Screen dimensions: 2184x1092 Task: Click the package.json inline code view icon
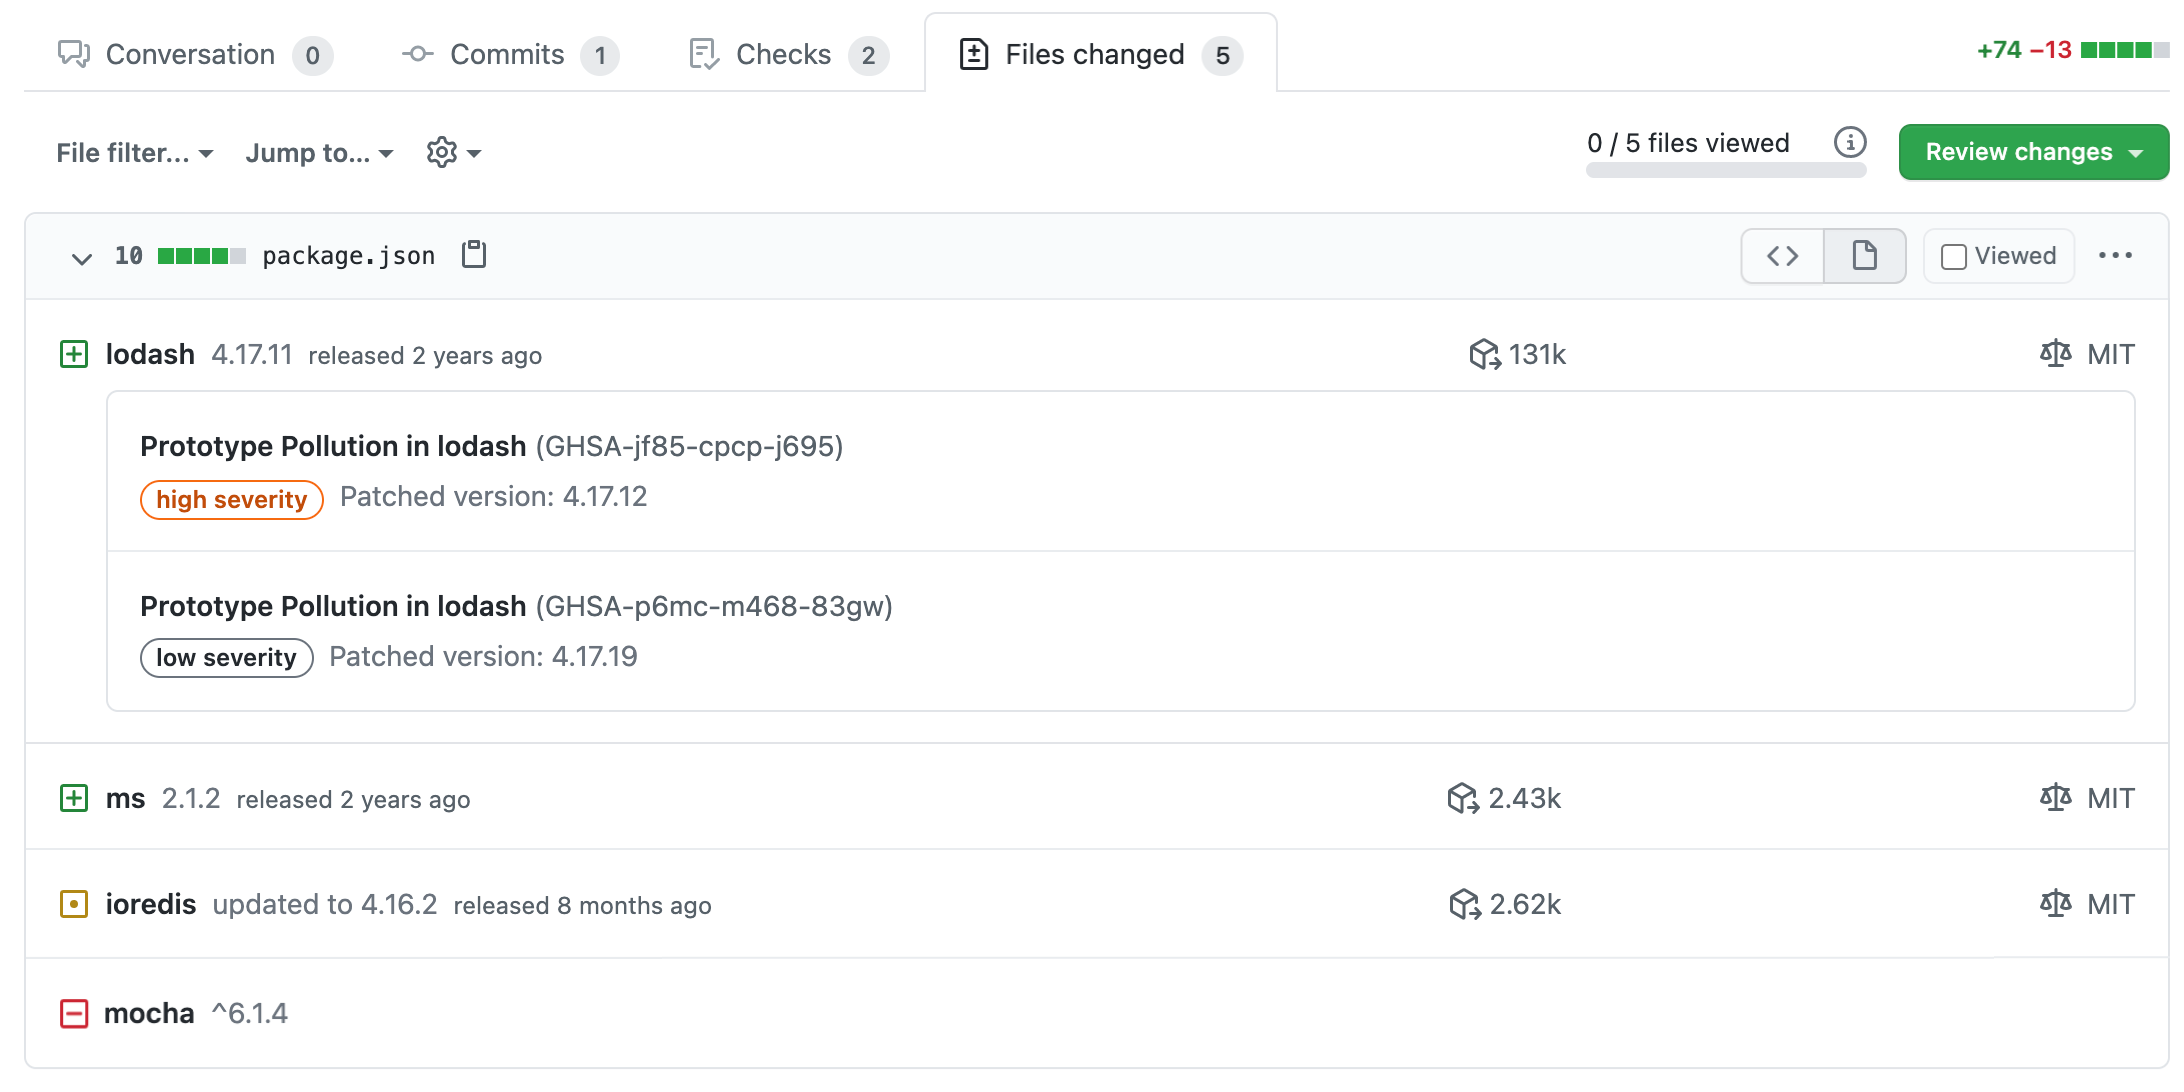coord(1784,256)
